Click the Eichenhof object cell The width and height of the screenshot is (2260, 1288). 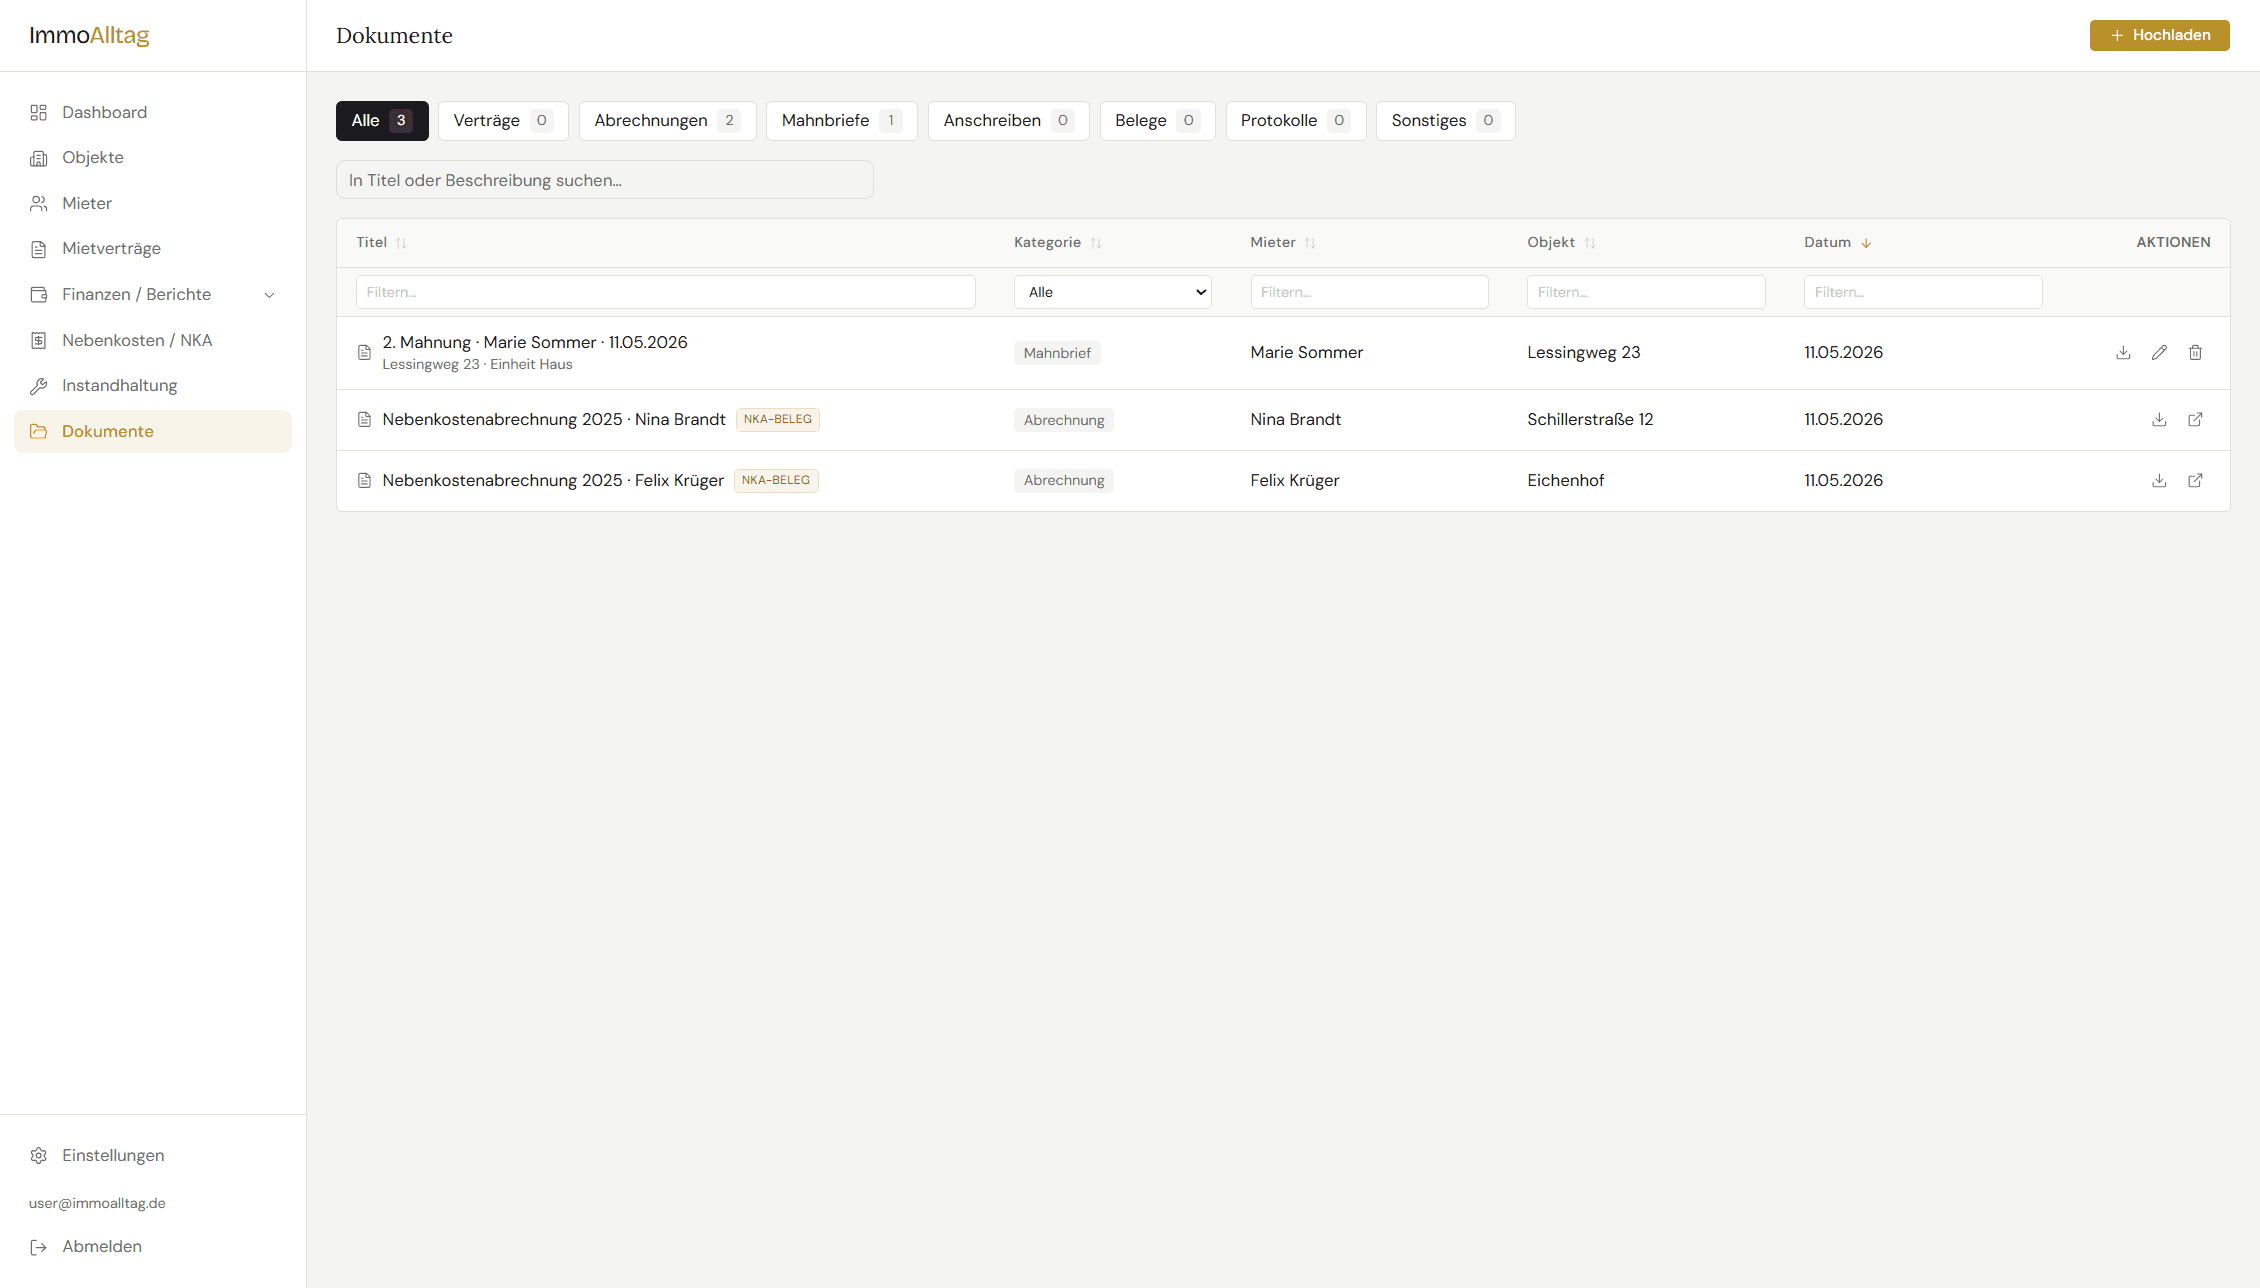(x=1566, y=480)
